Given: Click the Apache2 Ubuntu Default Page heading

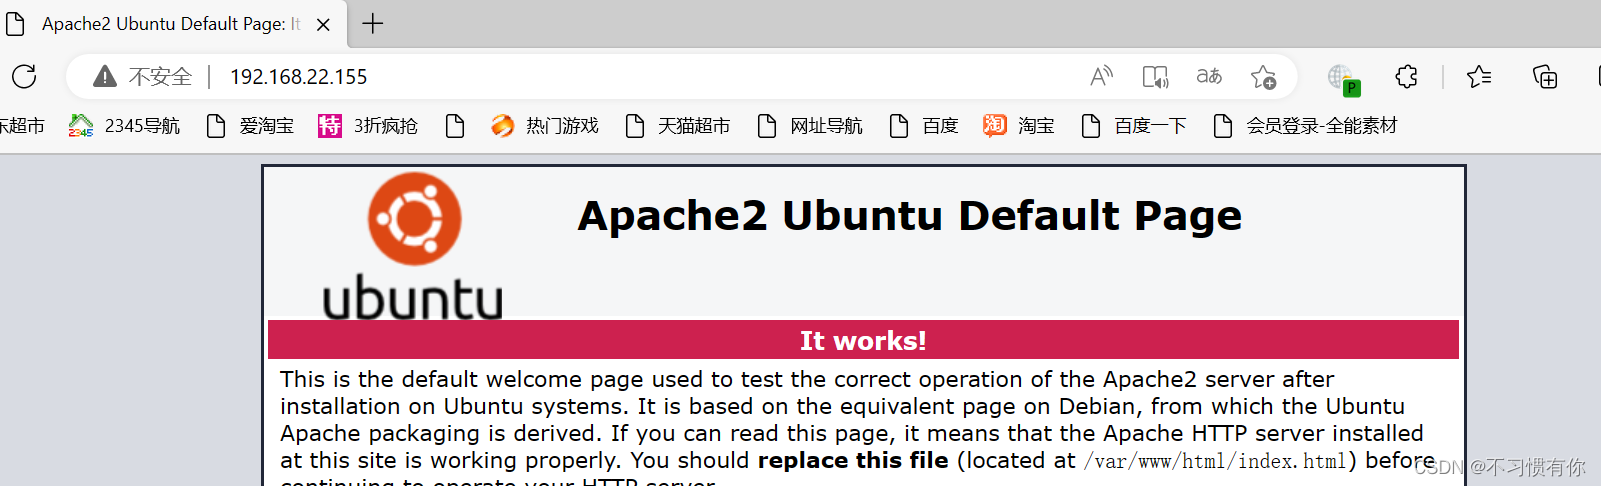Looking at the screenshot, I should coord(909,216).
